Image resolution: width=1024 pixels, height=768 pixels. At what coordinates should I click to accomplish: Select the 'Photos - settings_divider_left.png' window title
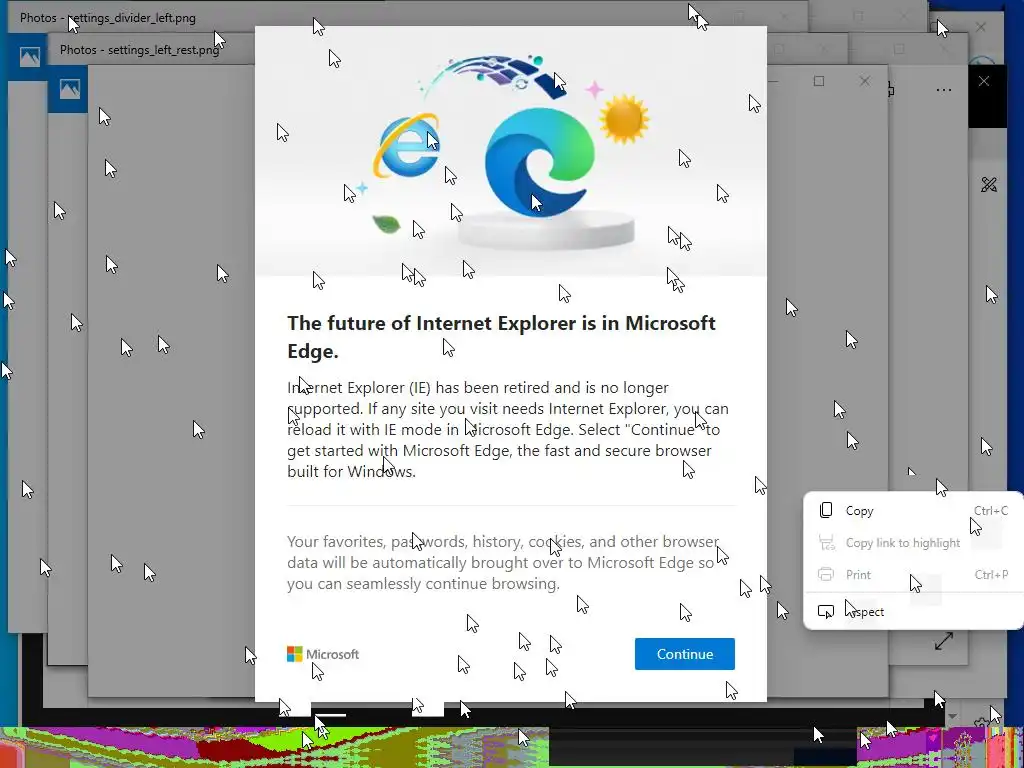(108, 18)
